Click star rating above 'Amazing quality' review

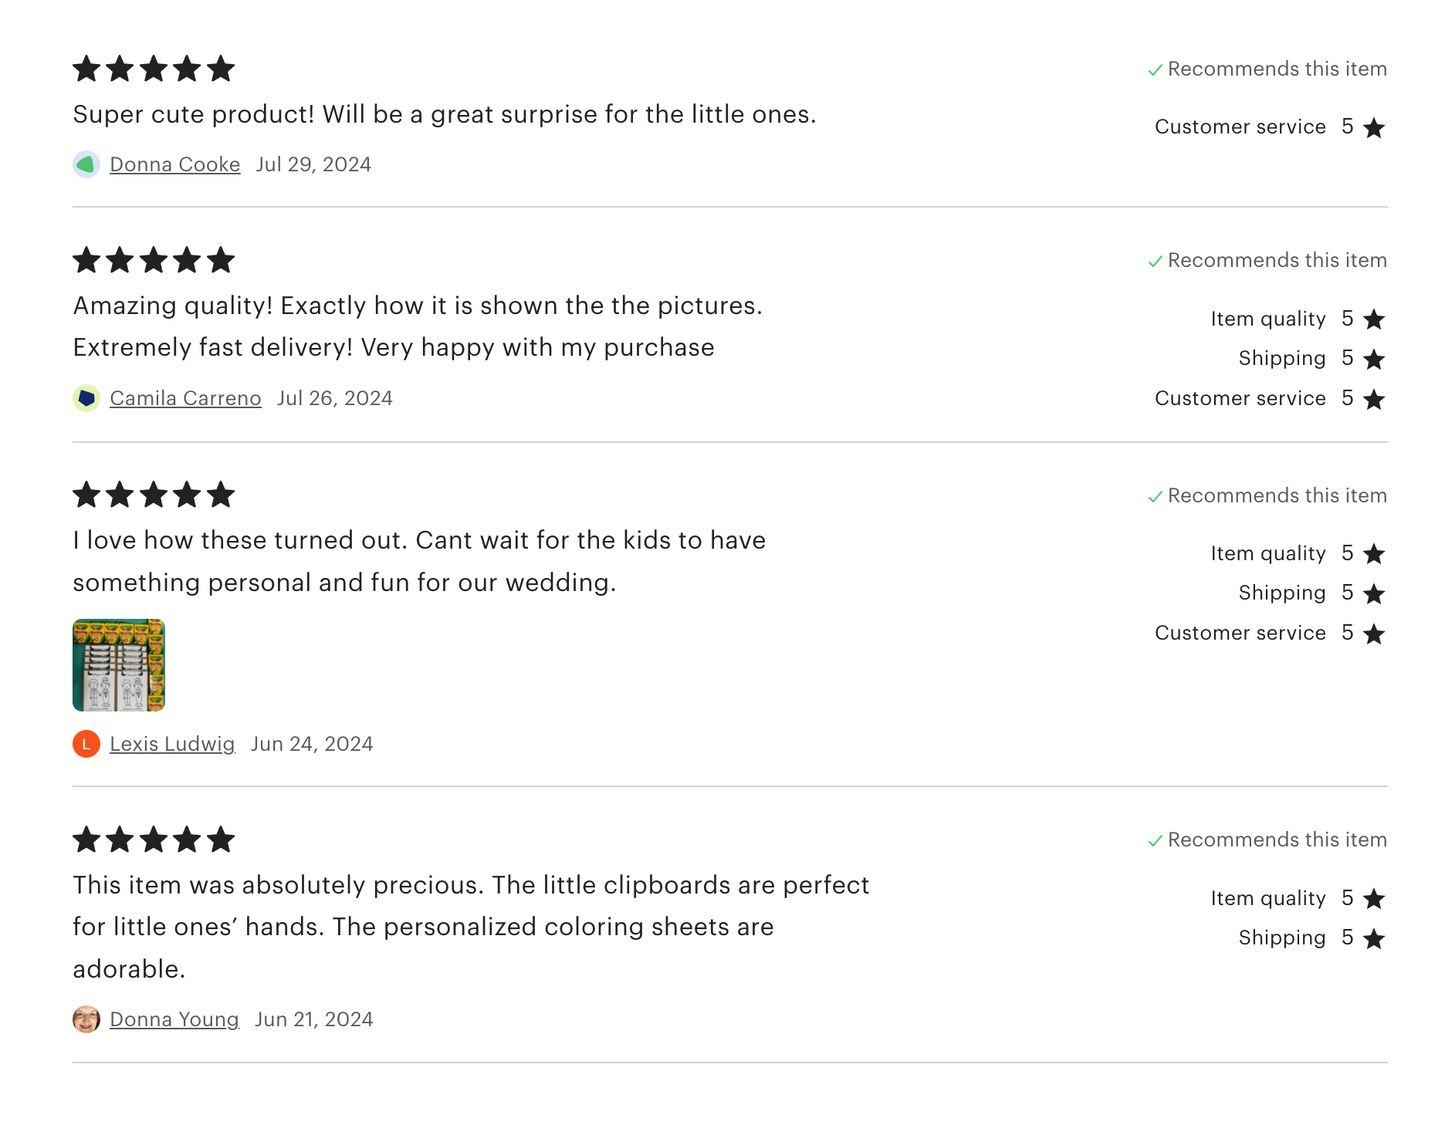[x=153, y=260]
